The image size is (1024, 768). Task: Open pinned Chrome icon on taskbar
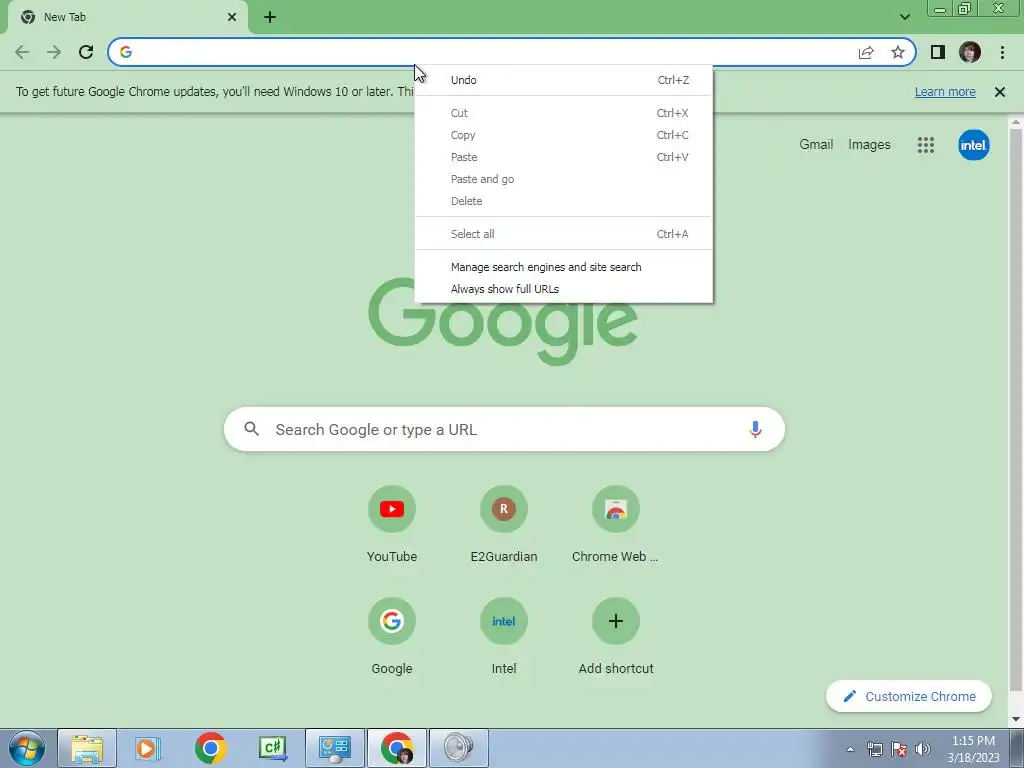coord(210,748)
